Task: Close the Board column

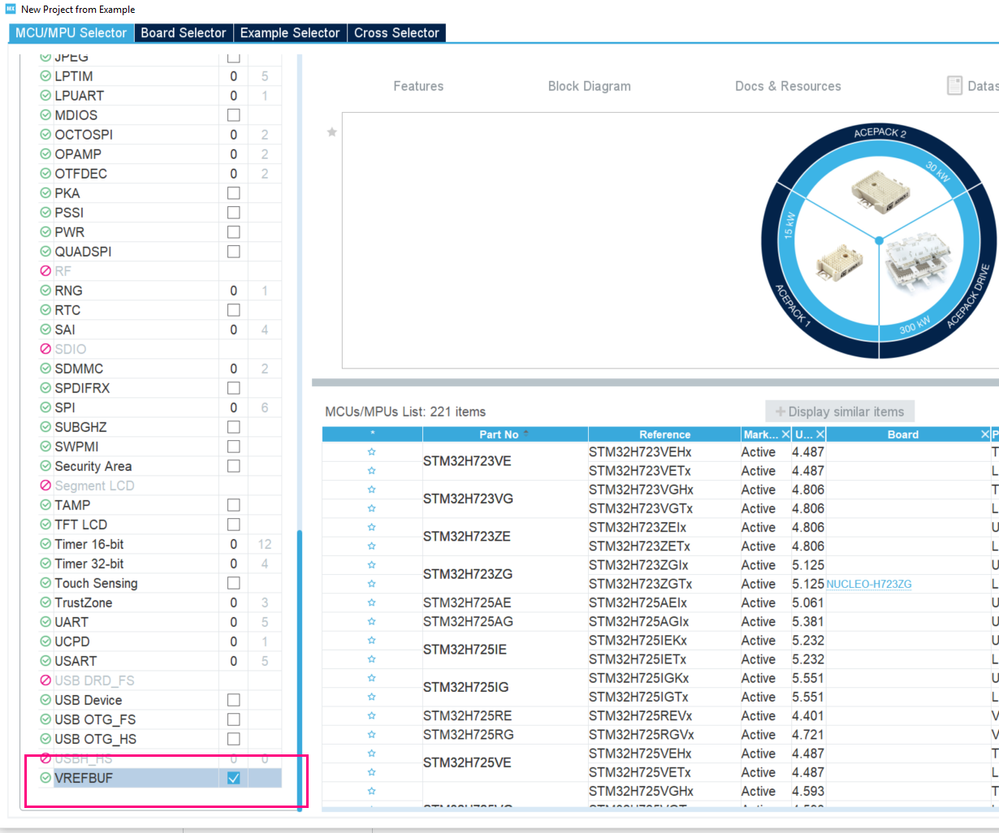Action: pyautogui.click(x=985, y=434)
